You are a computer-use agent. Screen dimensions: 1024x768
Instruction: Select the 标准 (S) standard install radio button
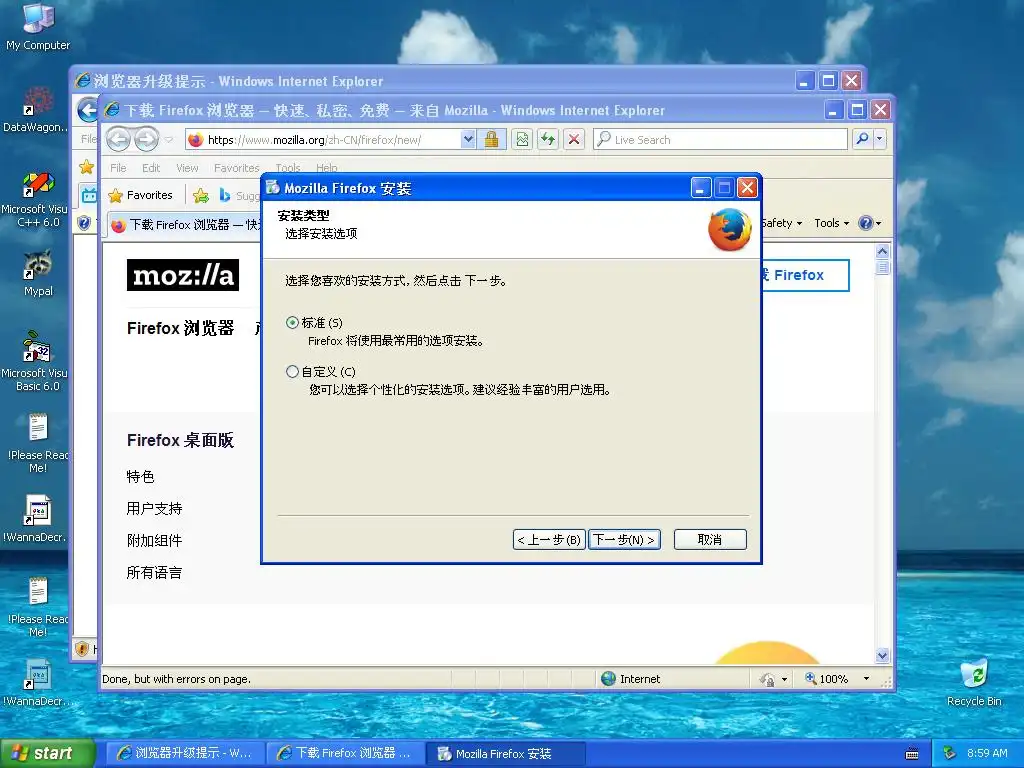point(292,323)
